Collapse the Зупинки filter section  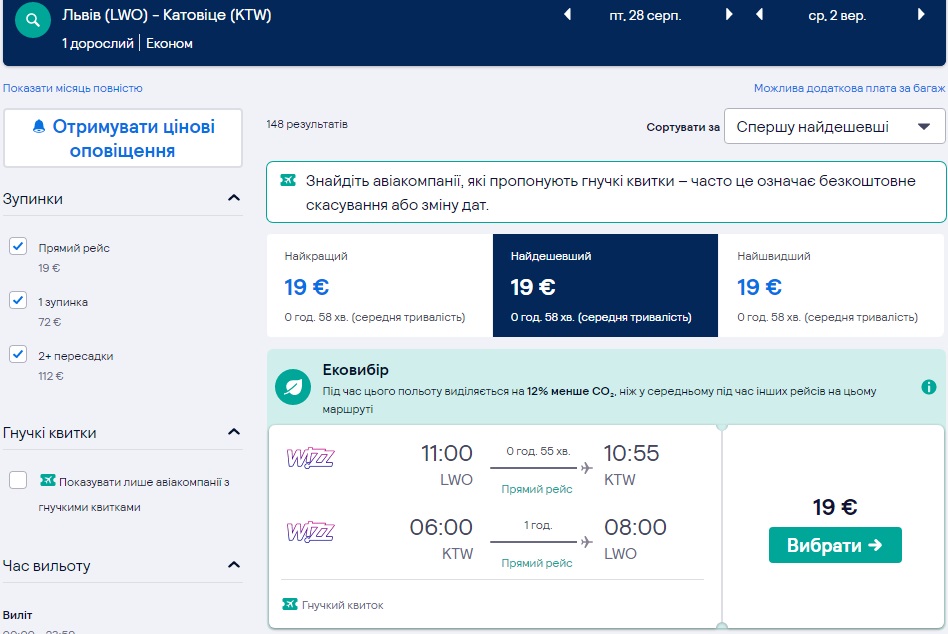(x=234, y=198)
